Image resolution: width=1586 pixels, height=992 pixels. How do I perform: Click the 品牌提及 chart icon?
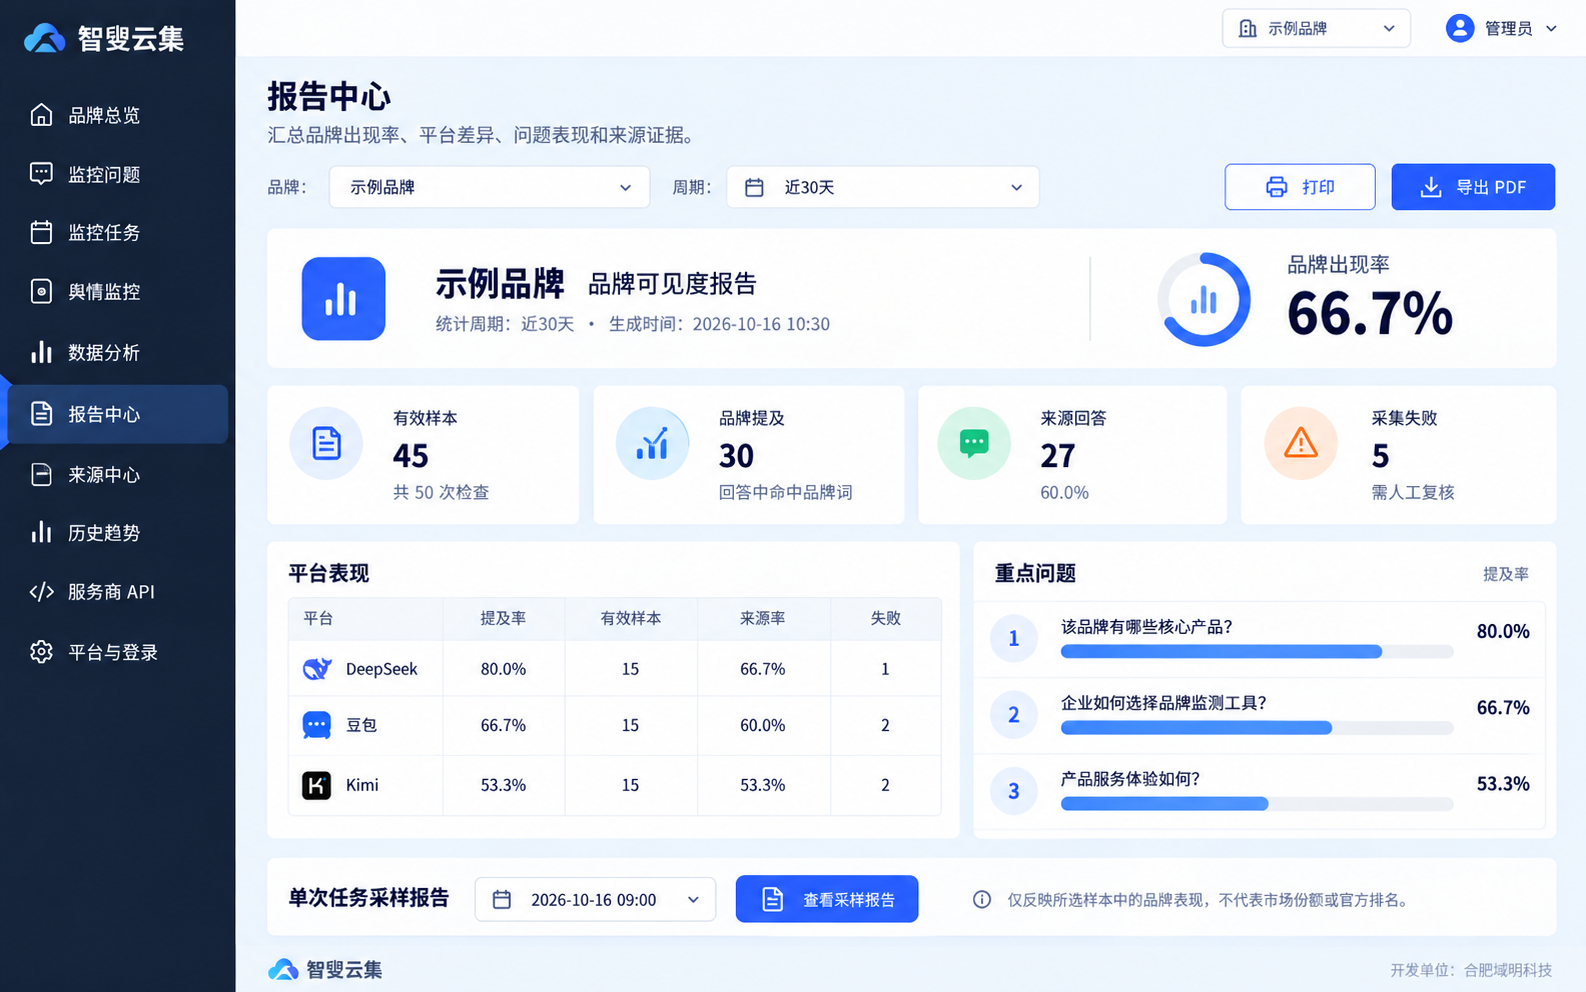click(652, 443)
